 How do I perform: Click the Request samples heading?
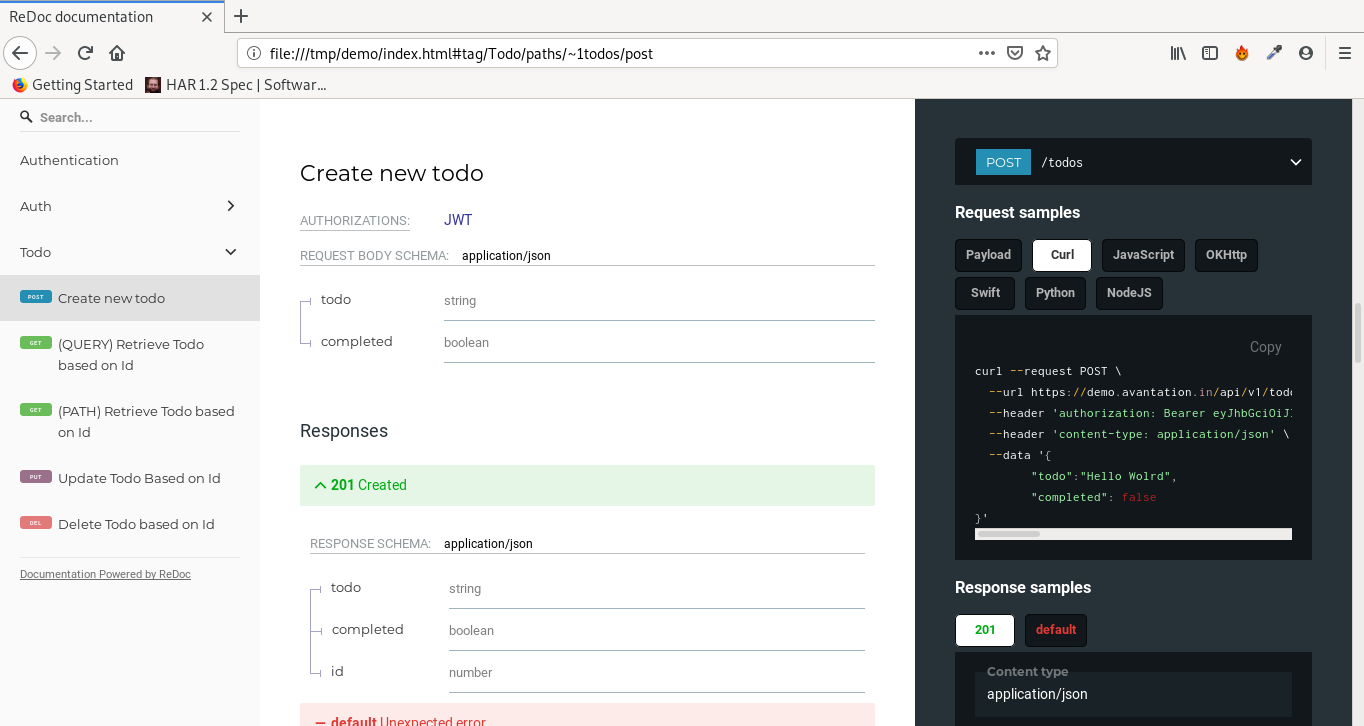[x=1017, y=212]
